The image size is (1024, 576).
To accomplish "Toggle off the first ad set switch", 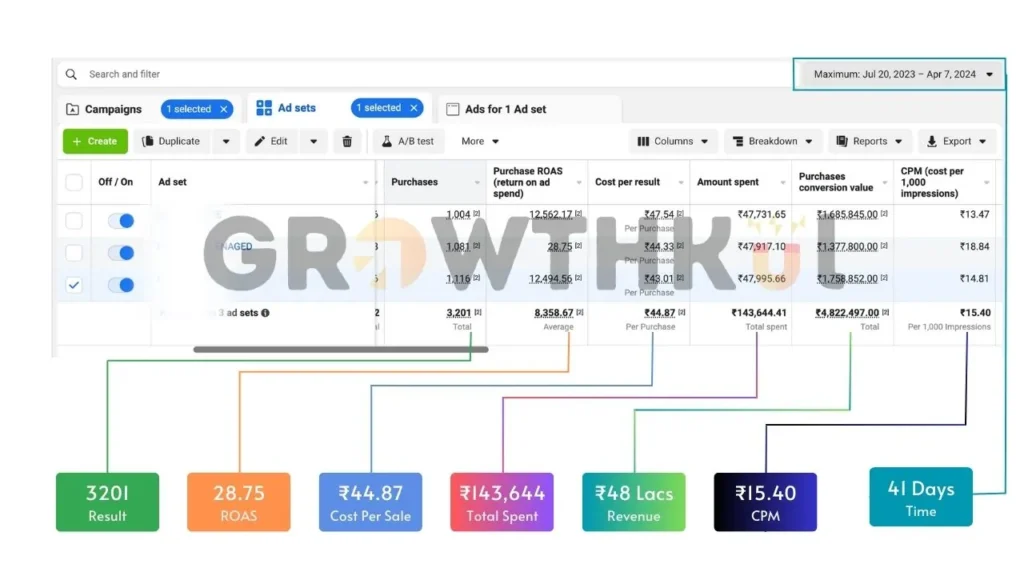I will pos(120,221).
